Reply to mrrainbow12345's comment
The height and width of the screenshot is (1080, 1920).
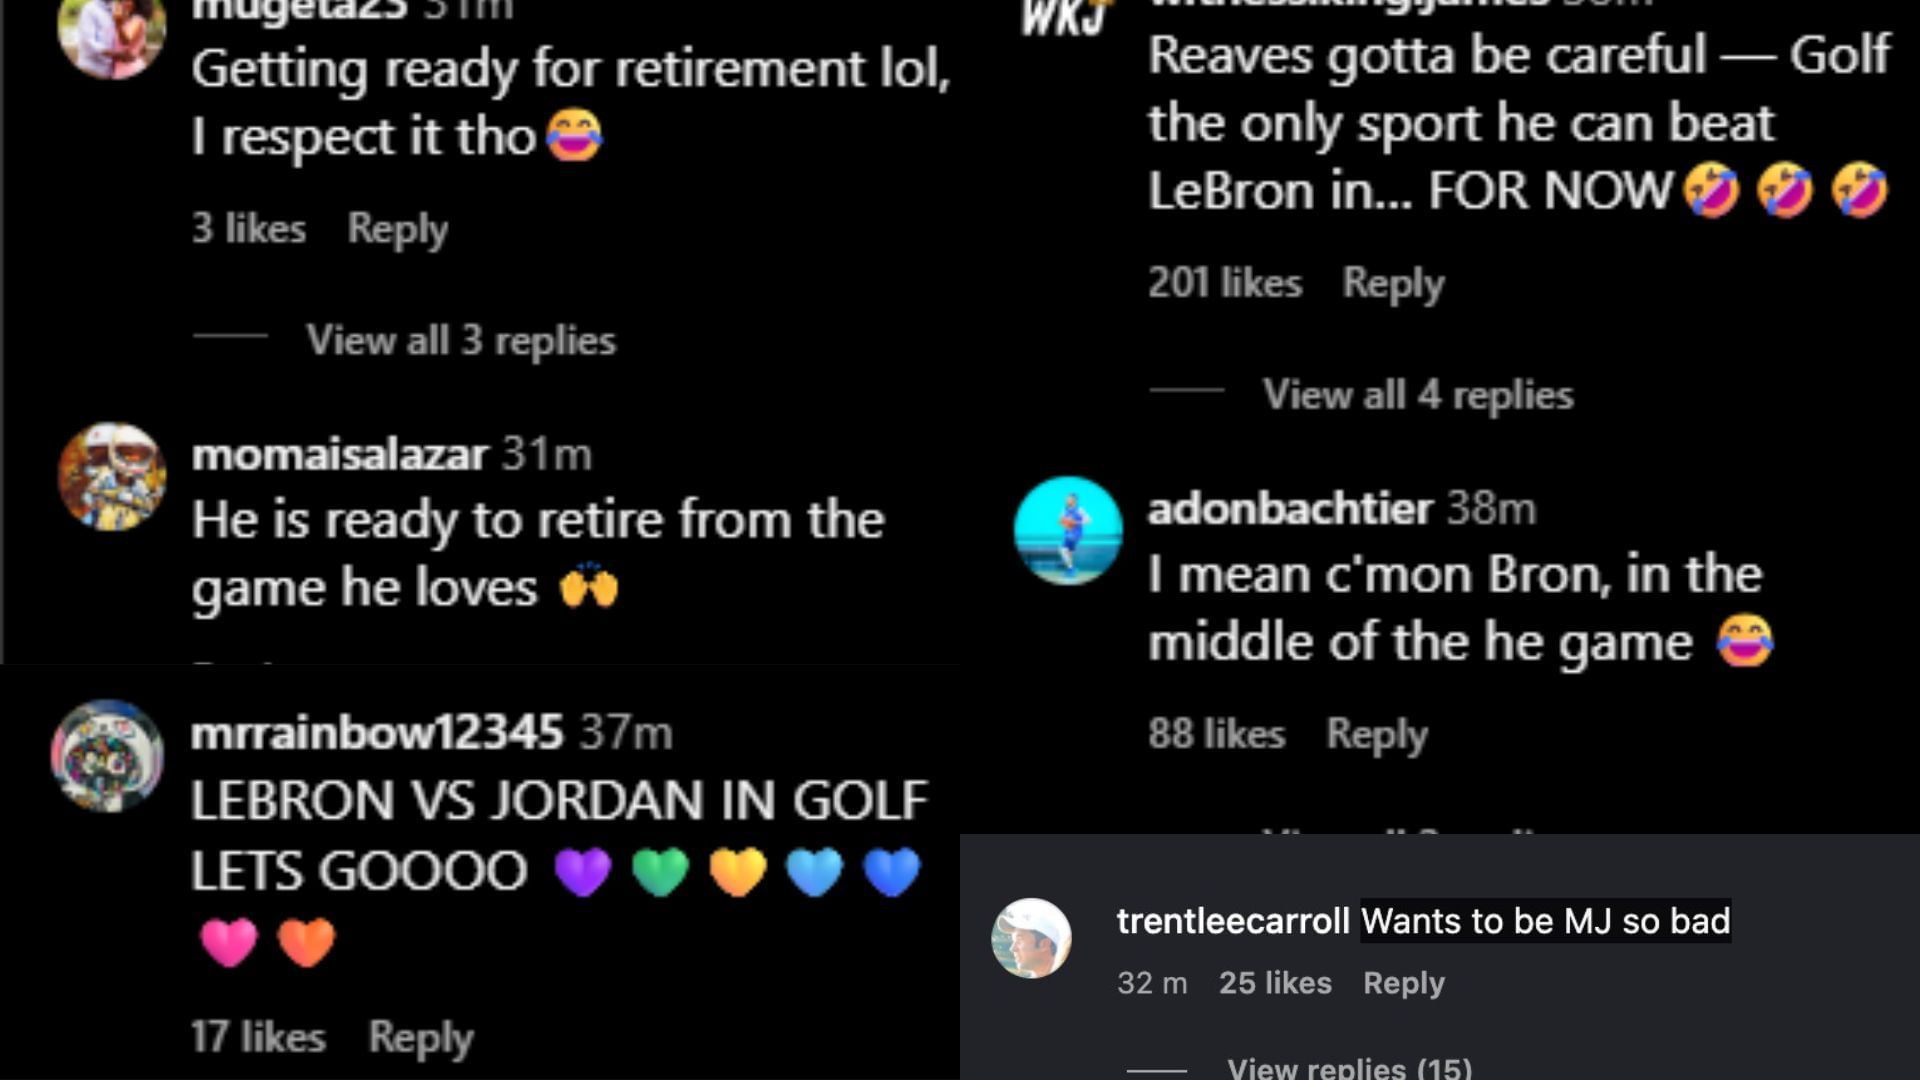[x=421, y=1038]
